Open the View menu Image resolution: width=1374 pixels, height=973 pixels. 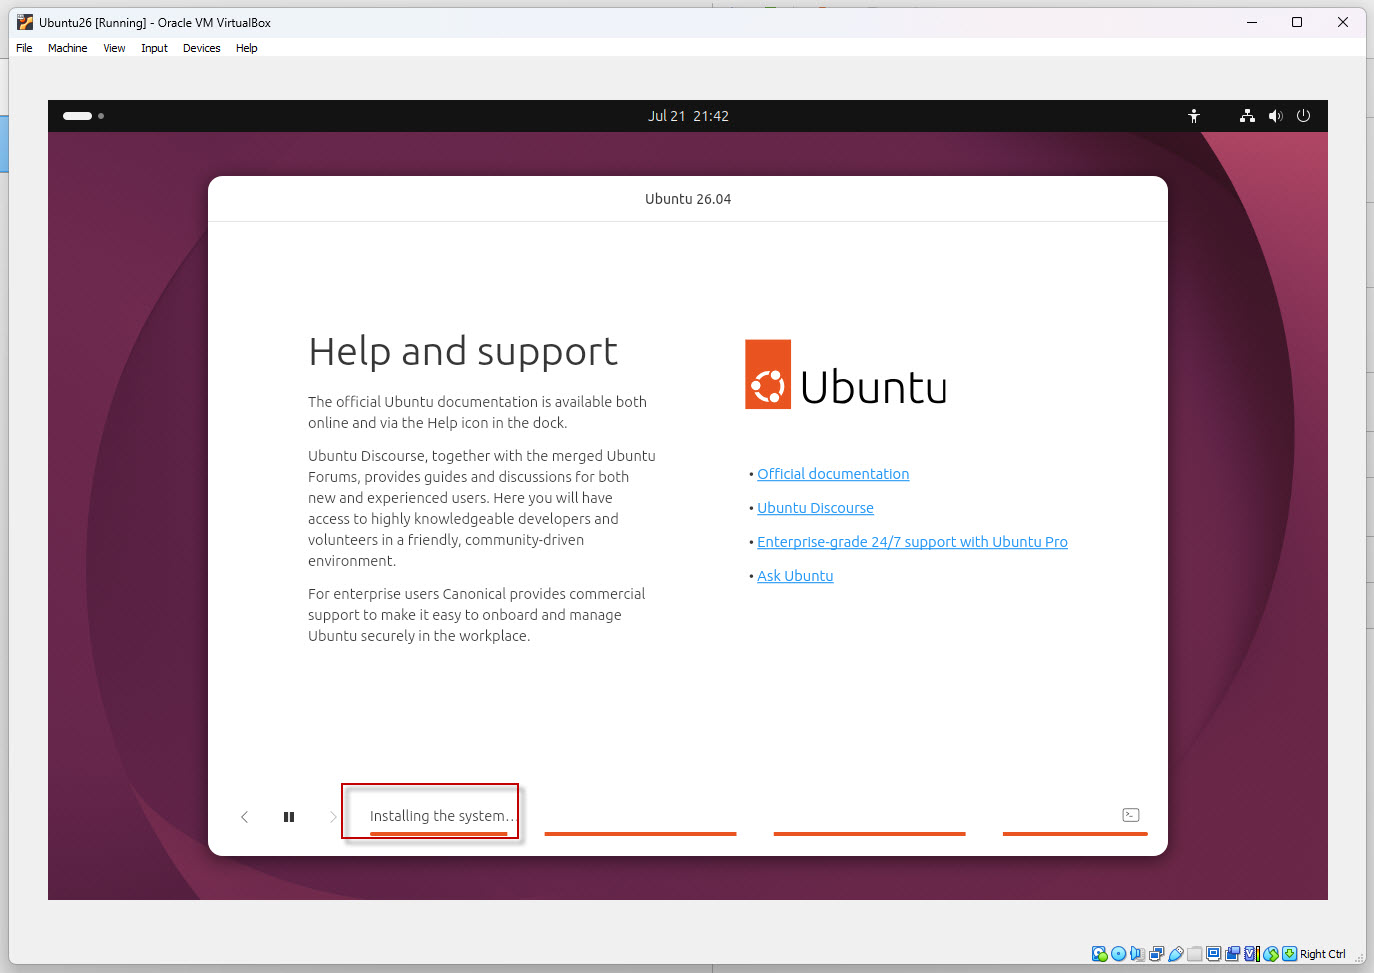pos(114,48)
